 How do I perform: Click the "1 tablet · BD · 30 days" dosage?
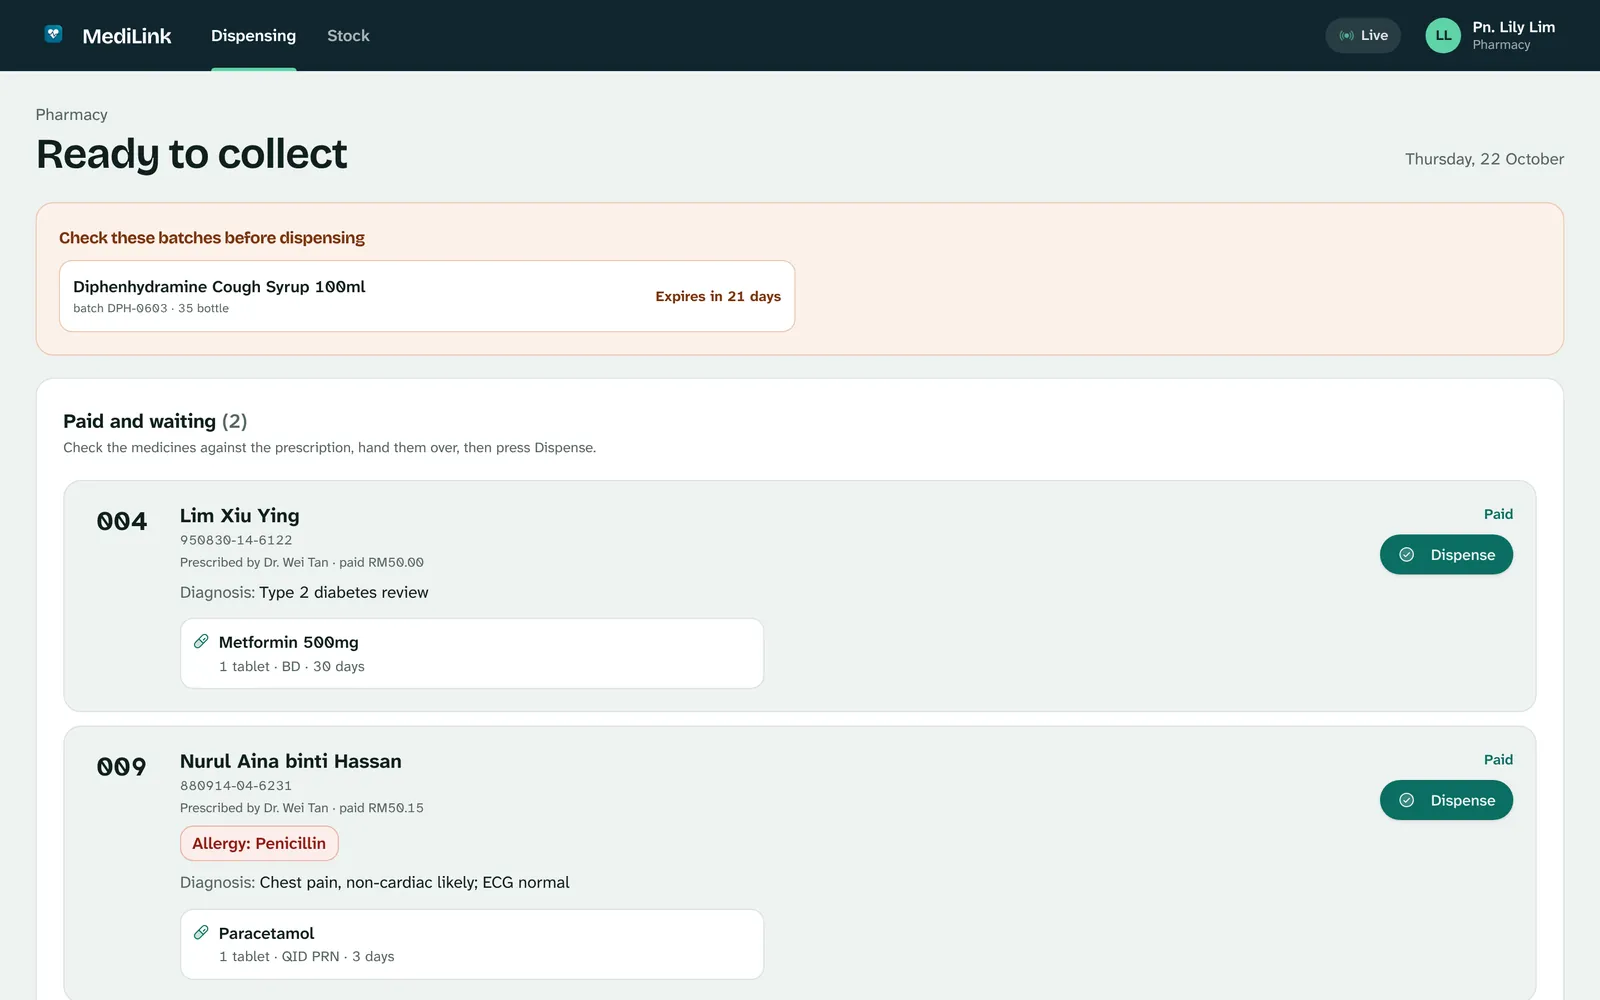click(292, 666)
